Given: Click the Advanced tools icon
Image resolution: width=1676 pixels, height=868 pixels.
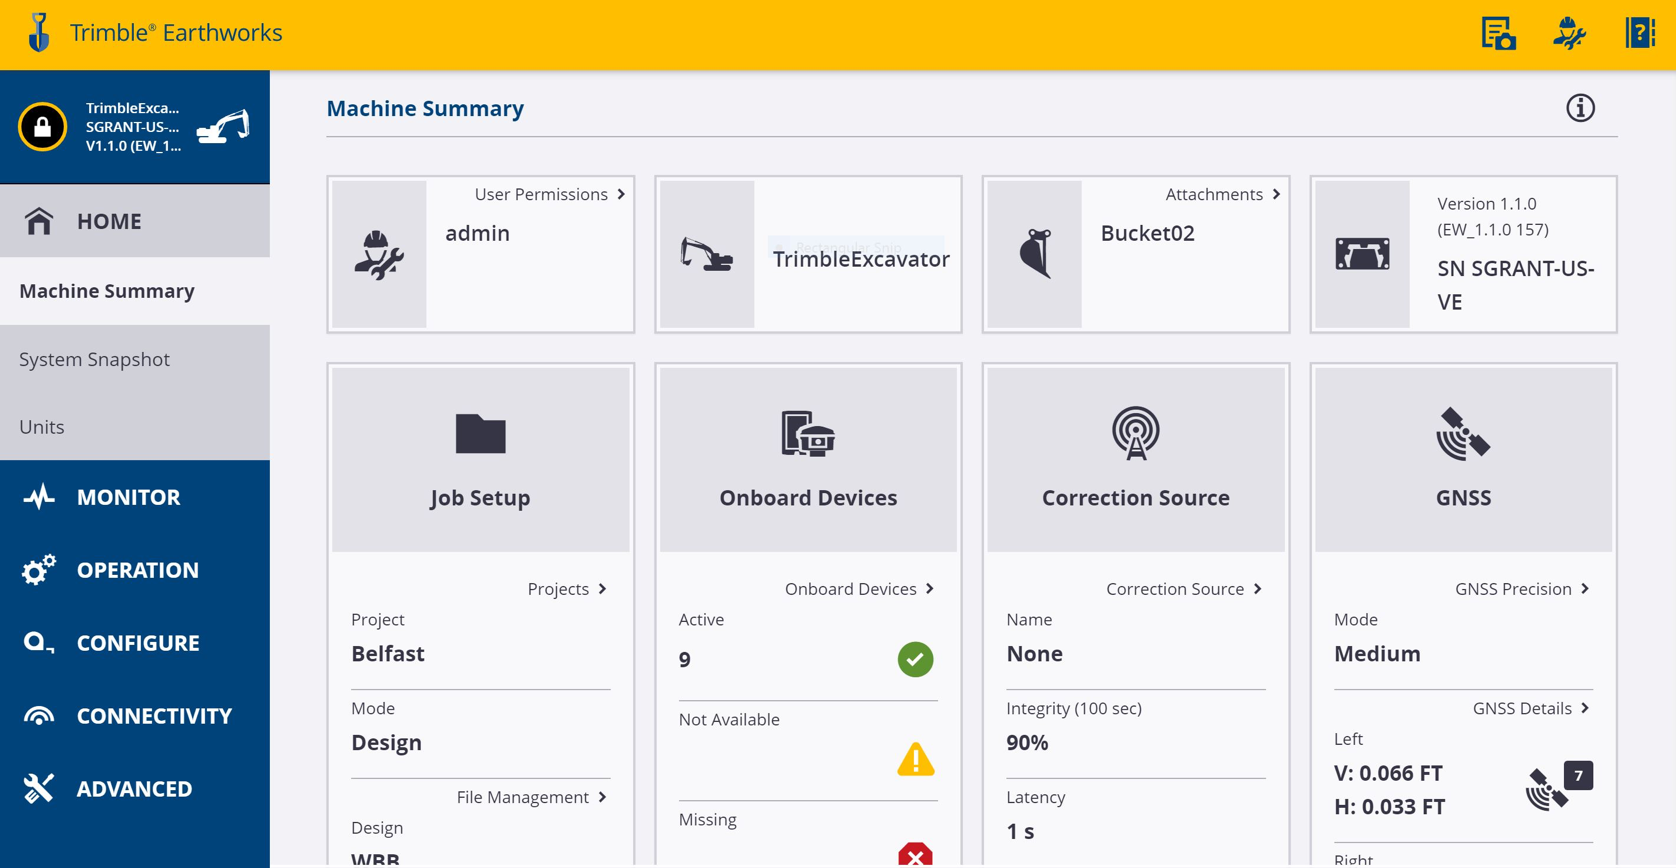Looking at the screenshot, I should pyautogui.click(x=39, y=789).
